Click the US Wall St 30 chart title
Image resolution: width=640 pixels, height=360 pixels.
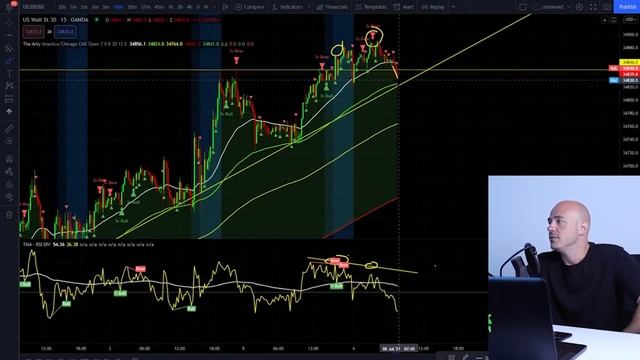pyautogui.click(x=55, y=20)
